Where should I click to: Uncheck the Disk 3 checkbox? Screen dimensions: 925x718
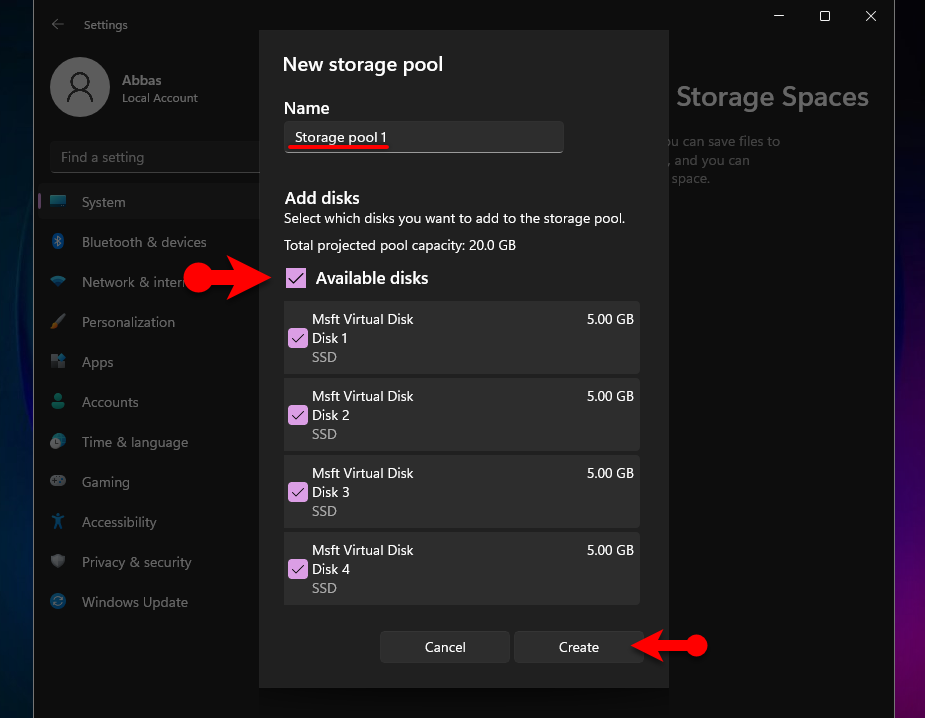click(x=298, y=492)
